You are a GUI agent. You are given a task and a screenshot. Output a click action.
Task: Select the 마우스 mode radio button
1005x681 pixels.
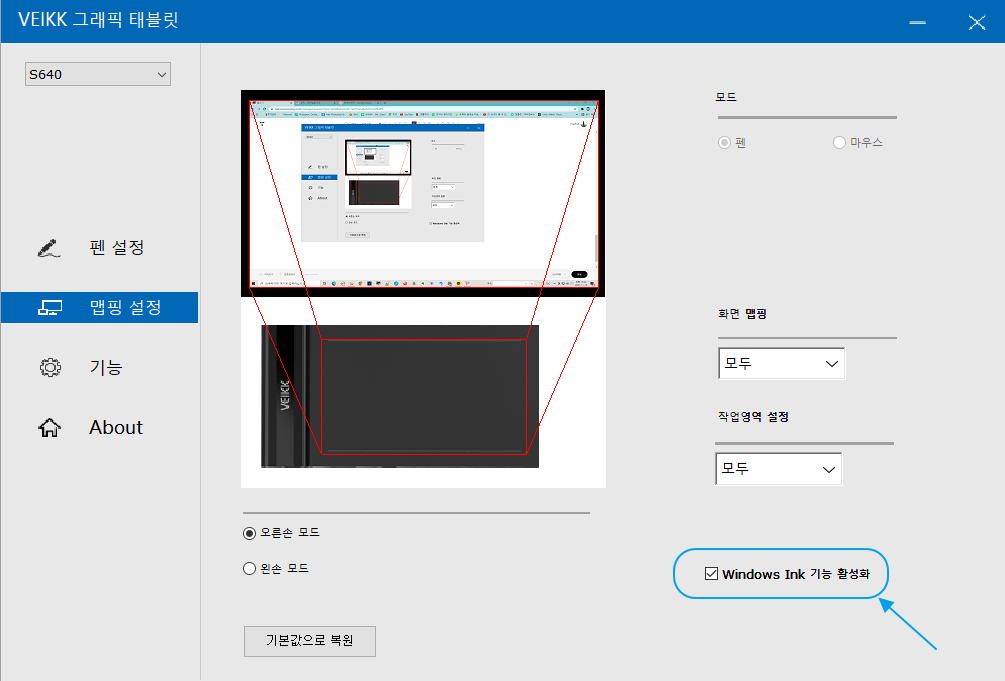click(839, 142)
